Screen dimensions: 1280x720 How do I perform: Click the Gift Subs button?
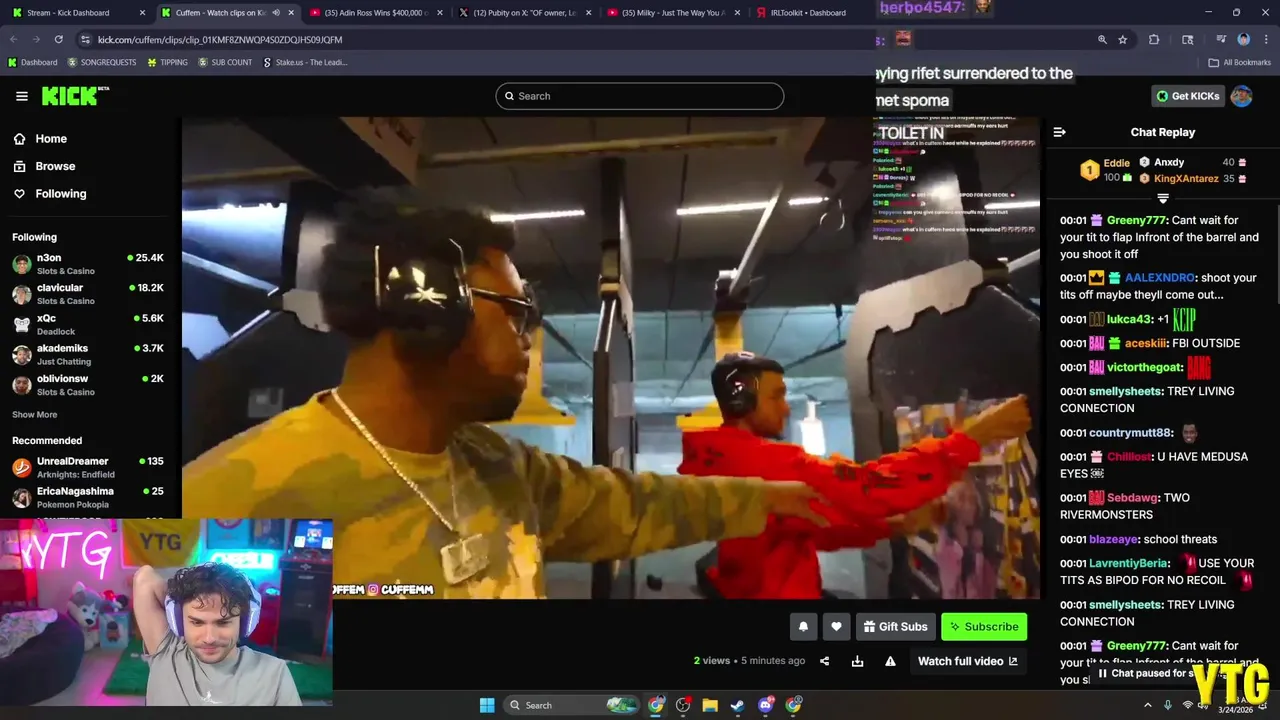coord(895,627)
